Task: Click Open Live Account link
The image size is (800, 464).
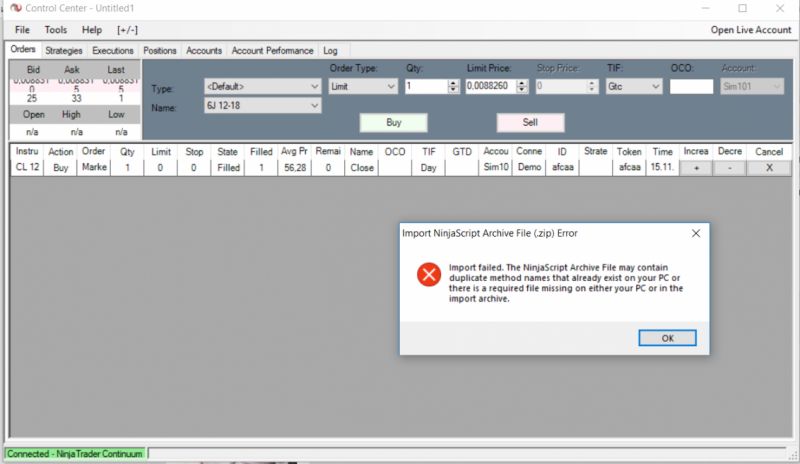Action: click(751, 30)
